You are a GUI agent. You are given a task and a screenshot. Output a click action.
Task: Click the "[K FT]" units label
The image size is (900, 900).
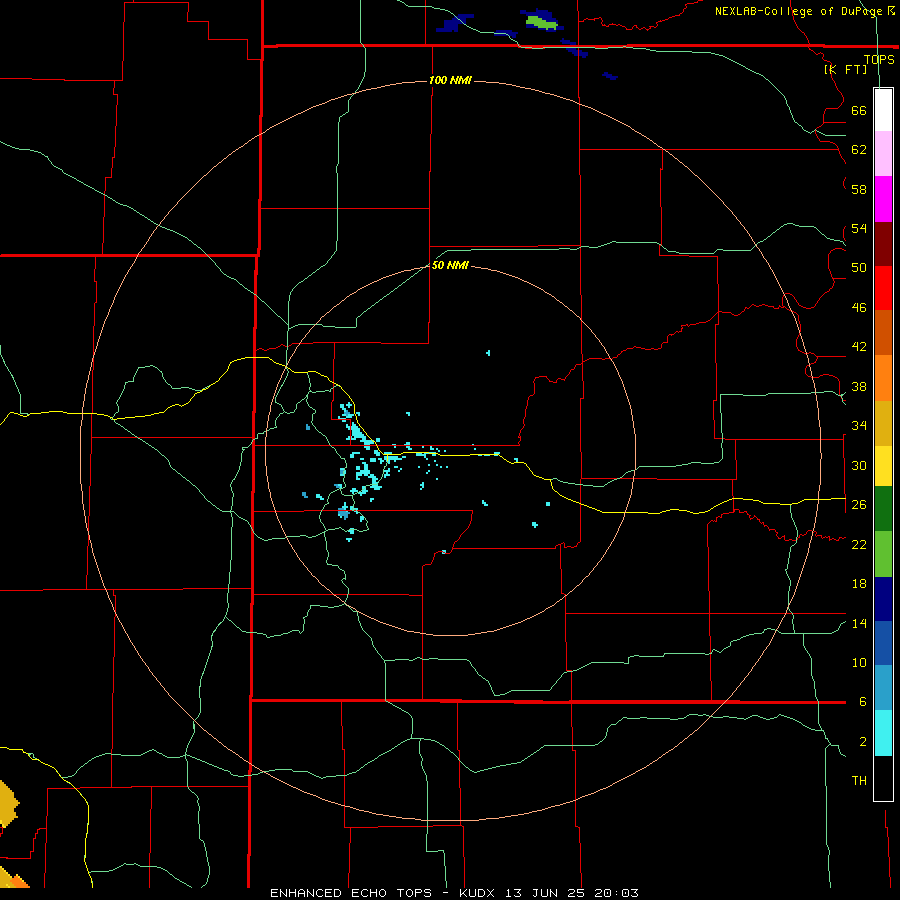pyautogui.click(x=845, y=69)
